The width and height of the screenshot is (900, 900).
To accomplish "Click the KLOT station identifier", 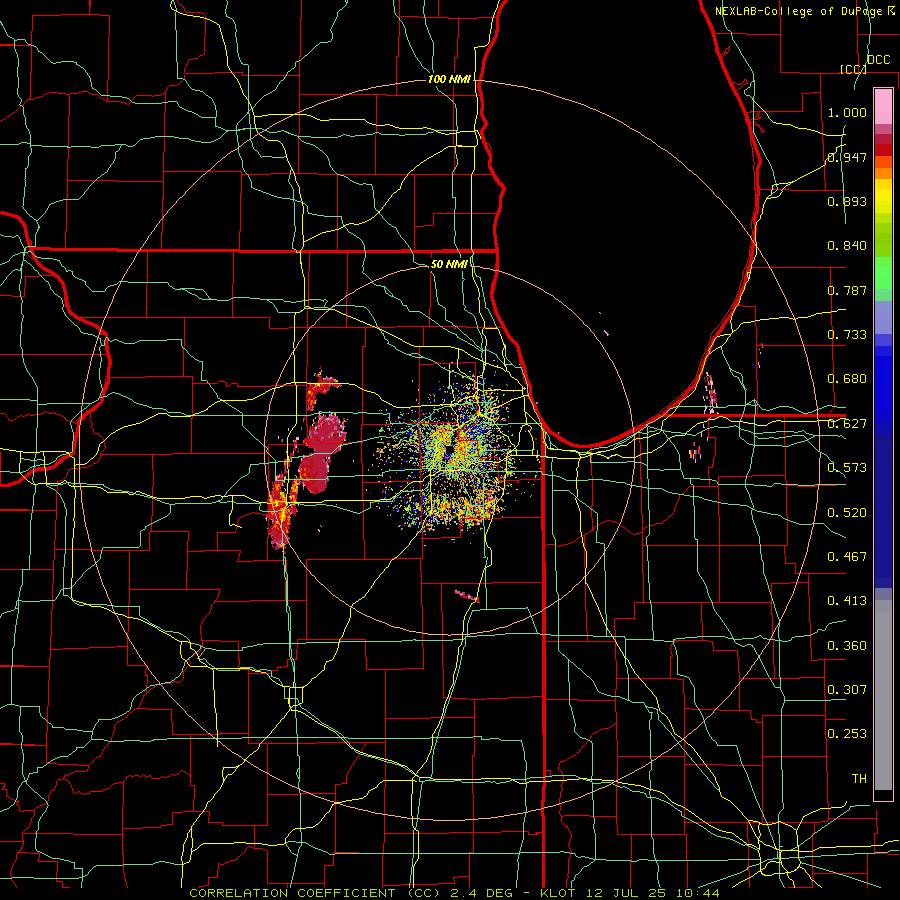I will coord(557,893).
